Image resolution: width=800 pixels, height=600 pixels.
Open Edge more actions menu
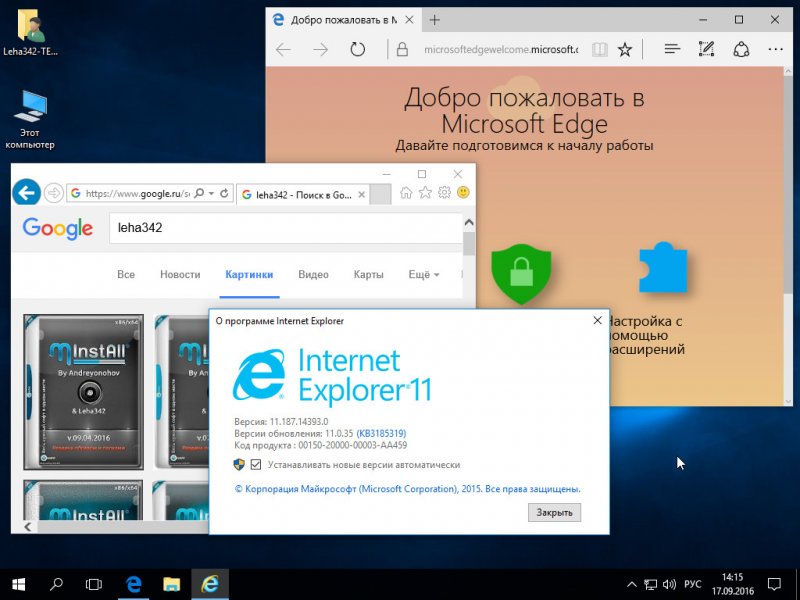(x=776, y=49)
